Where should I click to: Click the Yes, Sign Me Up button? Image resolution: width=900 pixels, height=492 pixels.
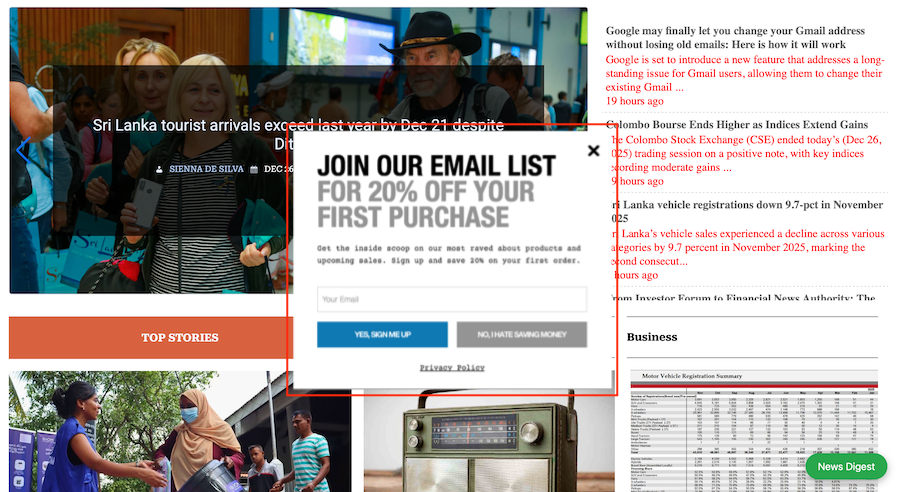tap(382, 334)
